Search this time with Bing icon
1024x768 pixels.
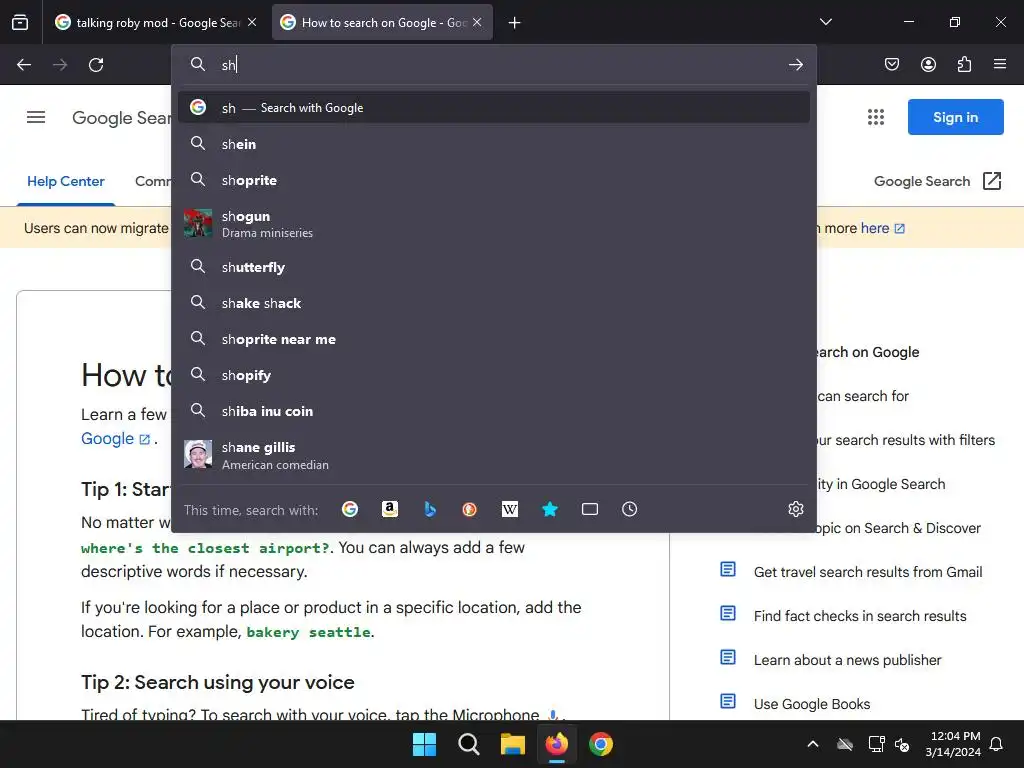pyautogui.click(x=430, y=509)
